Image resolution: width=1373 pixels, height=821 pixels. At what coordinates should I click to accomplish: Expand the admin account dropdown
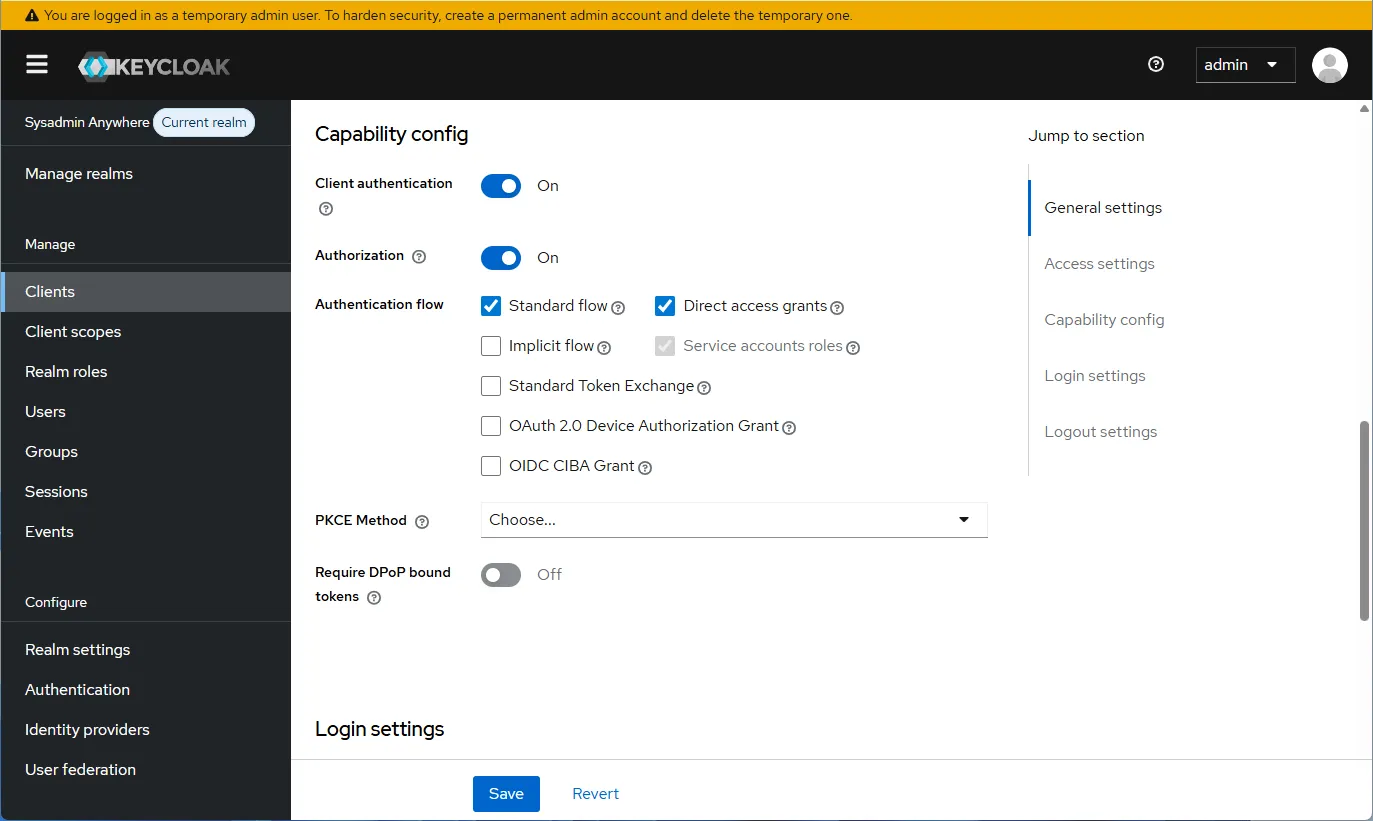coord(1245,64)
